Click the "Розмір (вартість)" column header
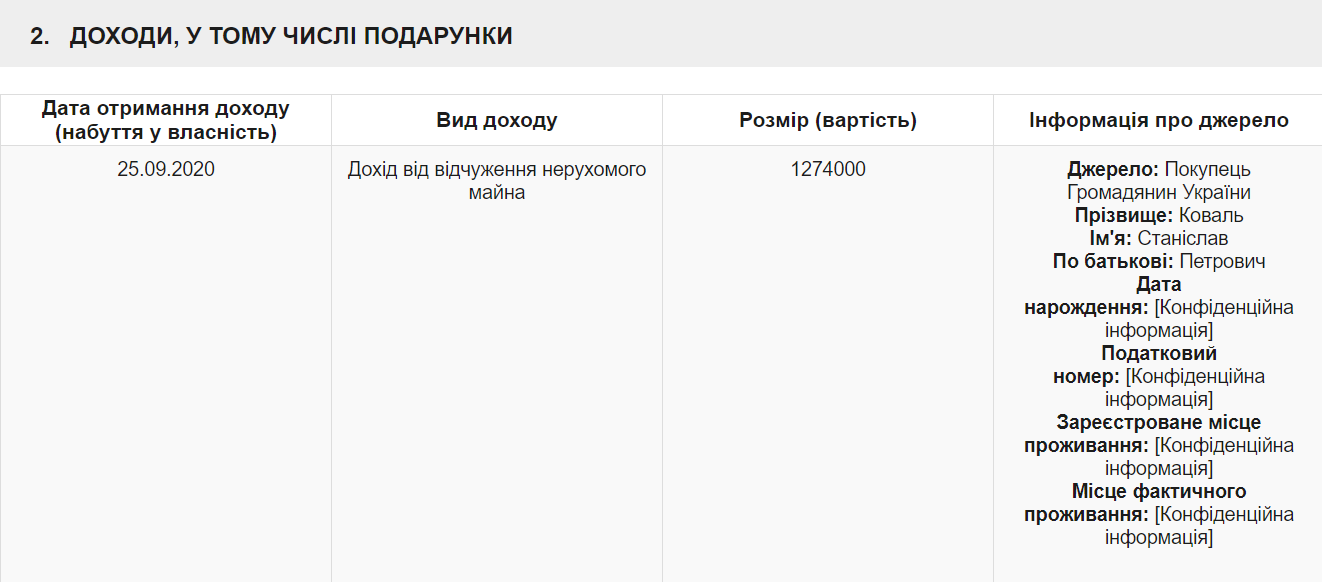Image resolution: width=1322 pixels, height=582 pixels. (828, 121)
